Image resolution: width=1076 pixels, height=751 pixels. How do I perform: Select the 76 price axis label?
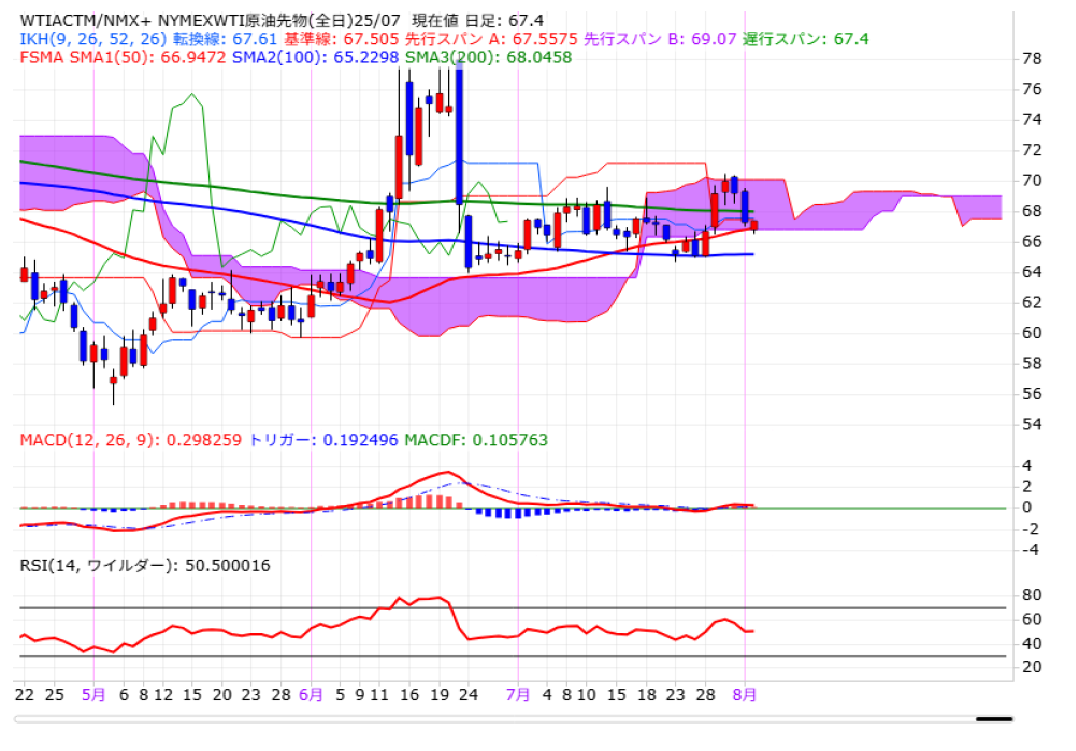(x=1031, y=89)
